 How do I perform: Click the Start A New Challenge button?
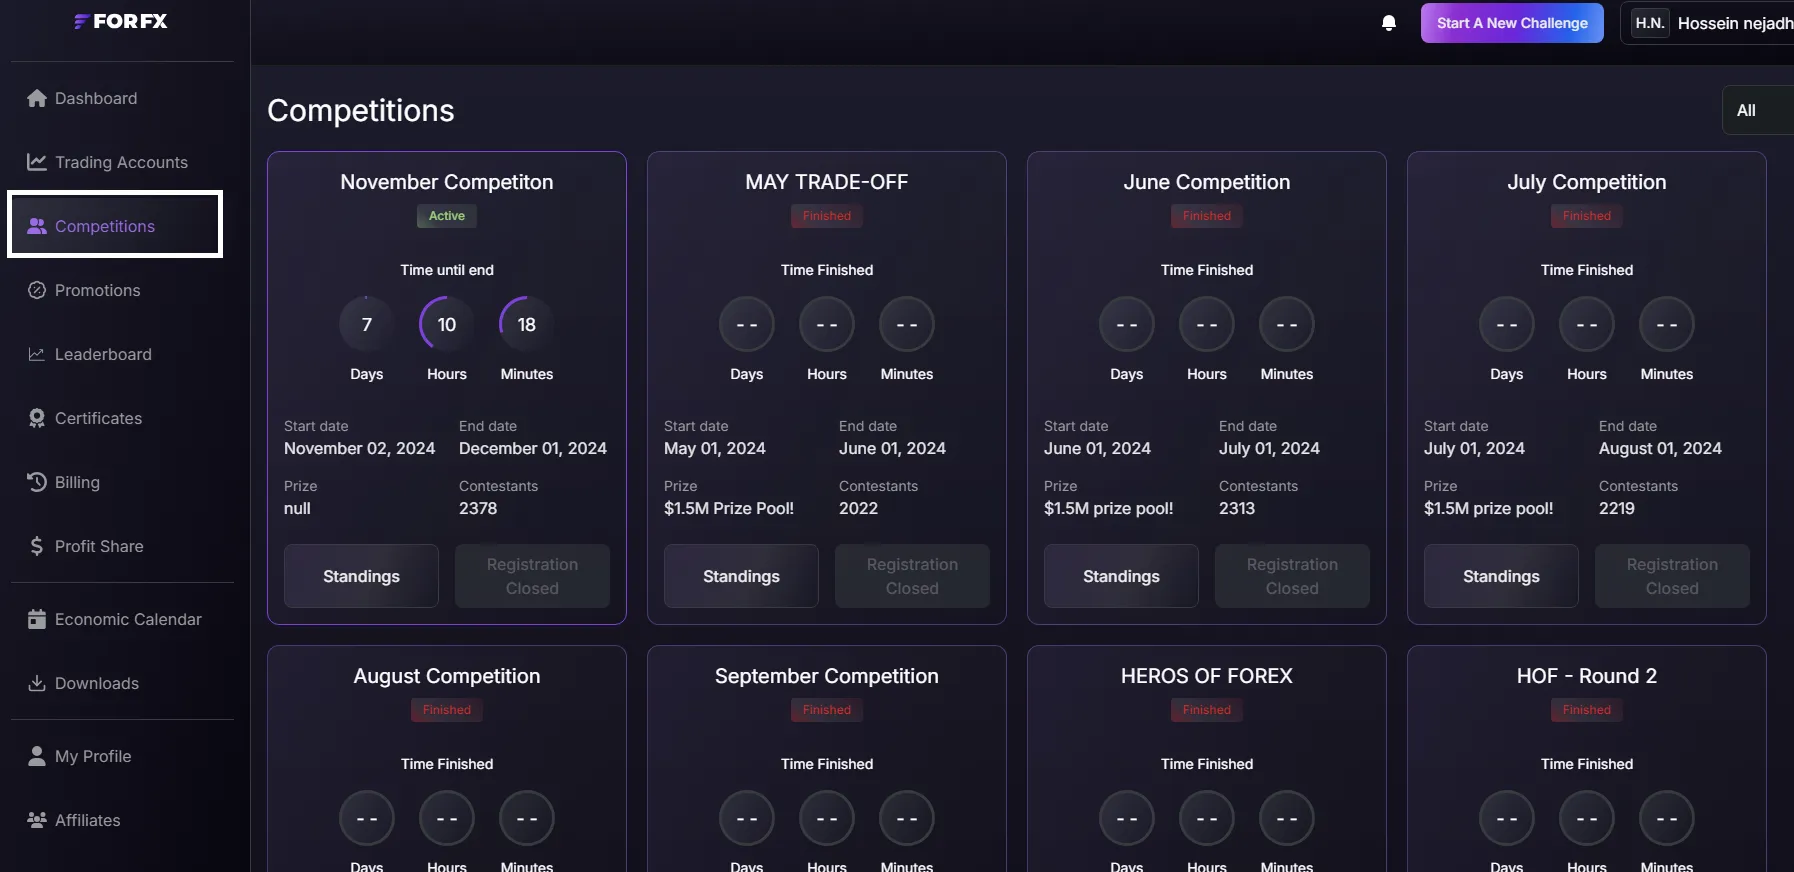(1512, 22)
